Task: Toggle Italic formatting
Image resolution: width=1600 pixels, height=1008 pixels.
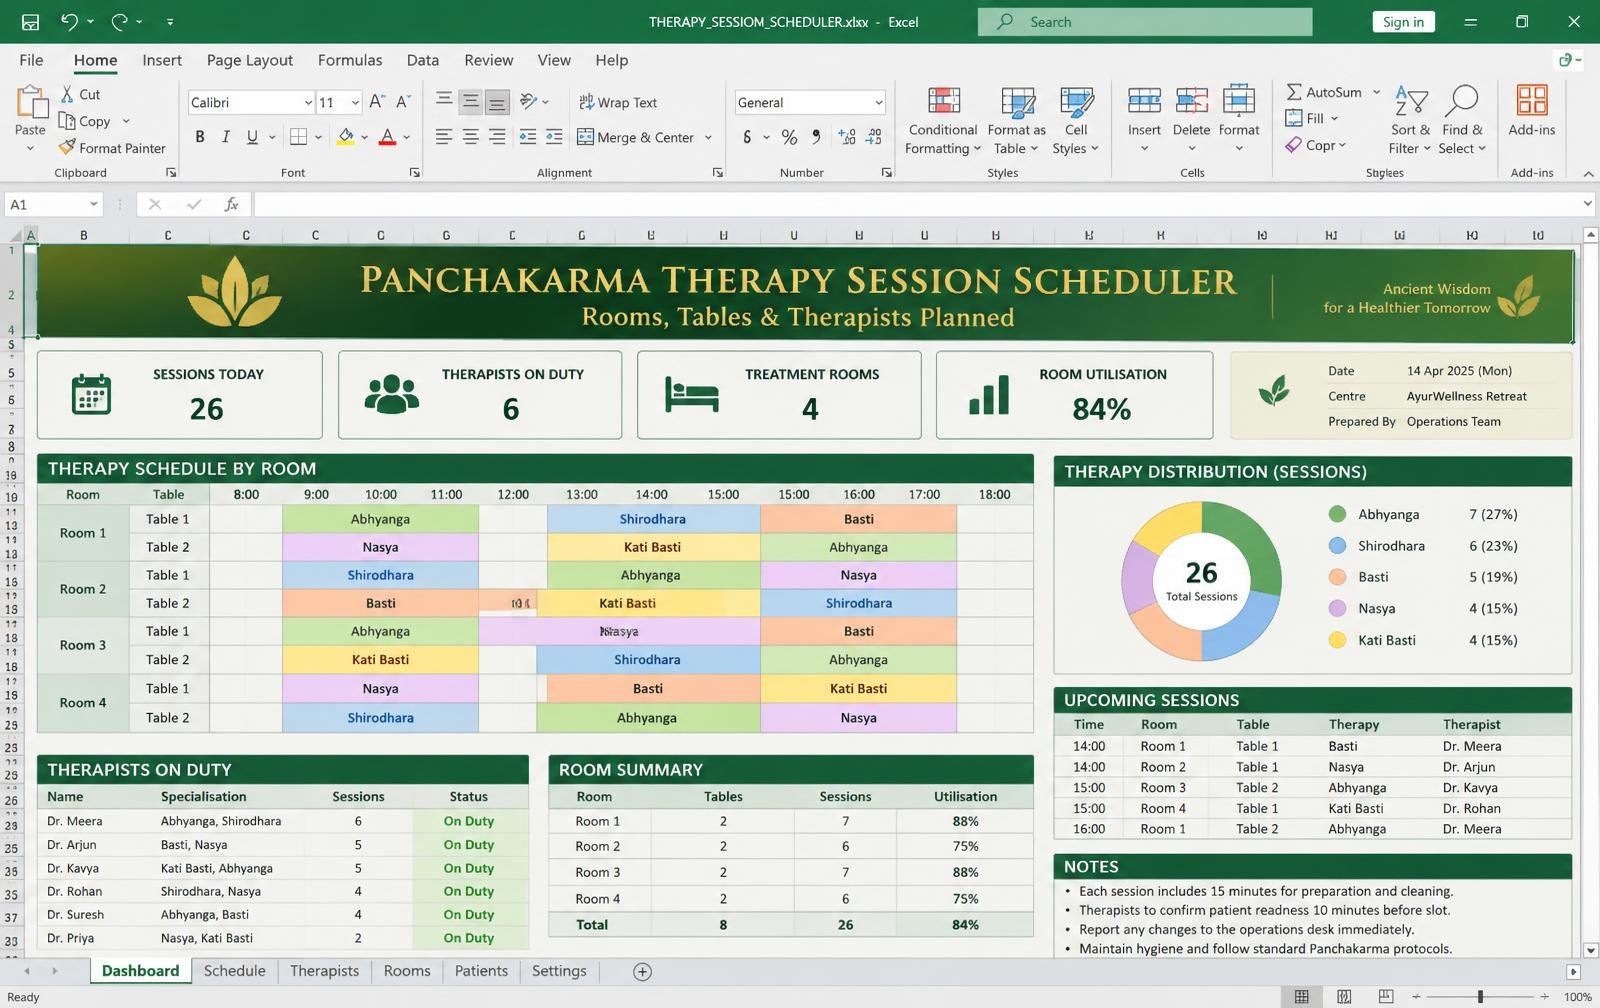Action: click(x=226, y=137)
